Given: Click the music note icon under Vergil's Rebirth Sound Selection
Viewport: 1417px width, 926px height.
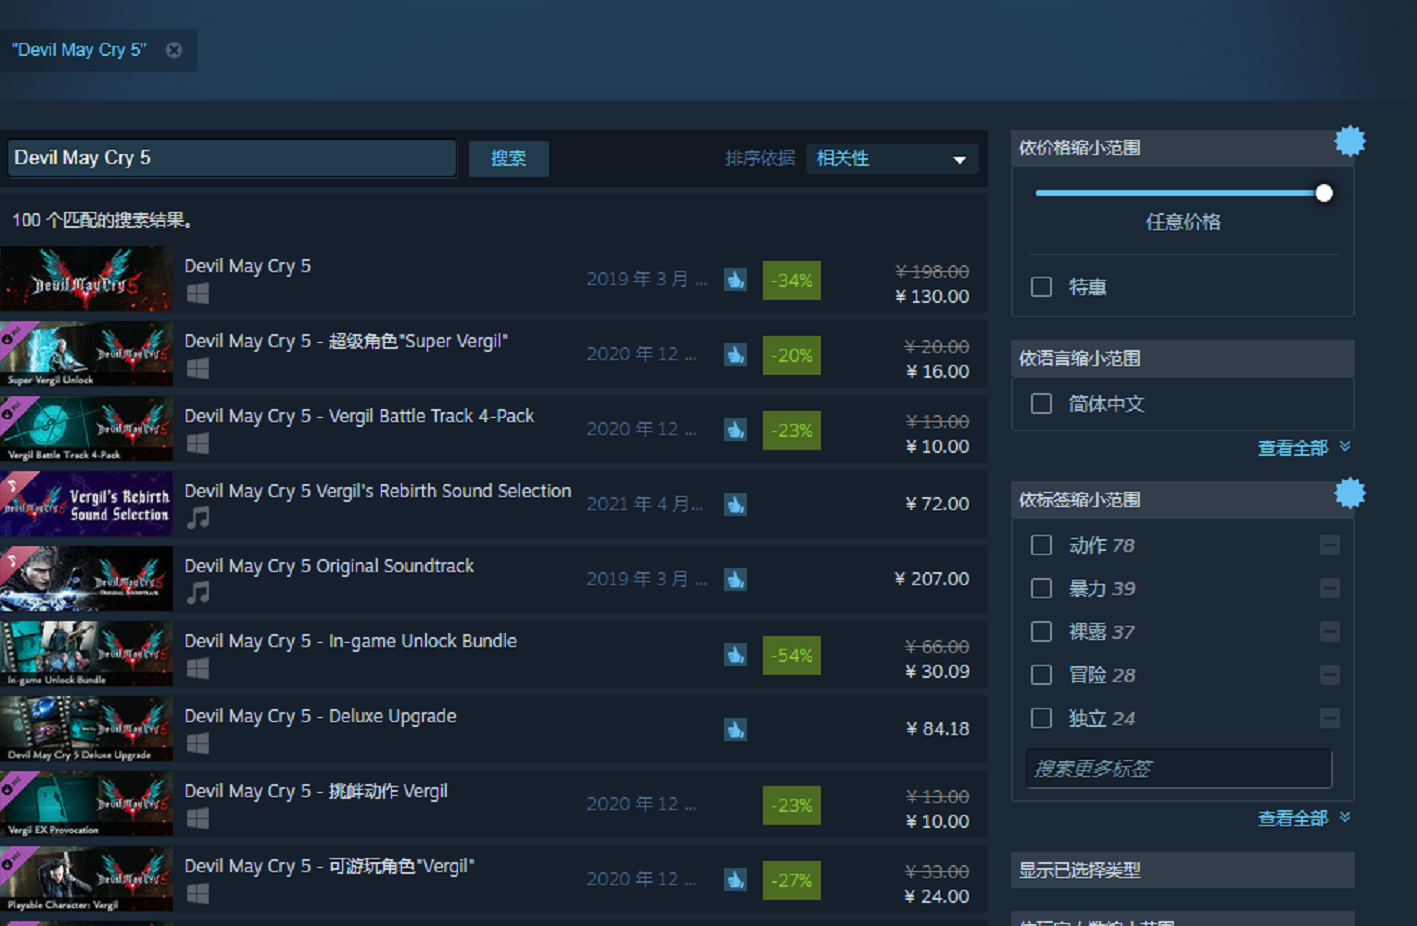Looking at the screenshot, I should point(198,518).
